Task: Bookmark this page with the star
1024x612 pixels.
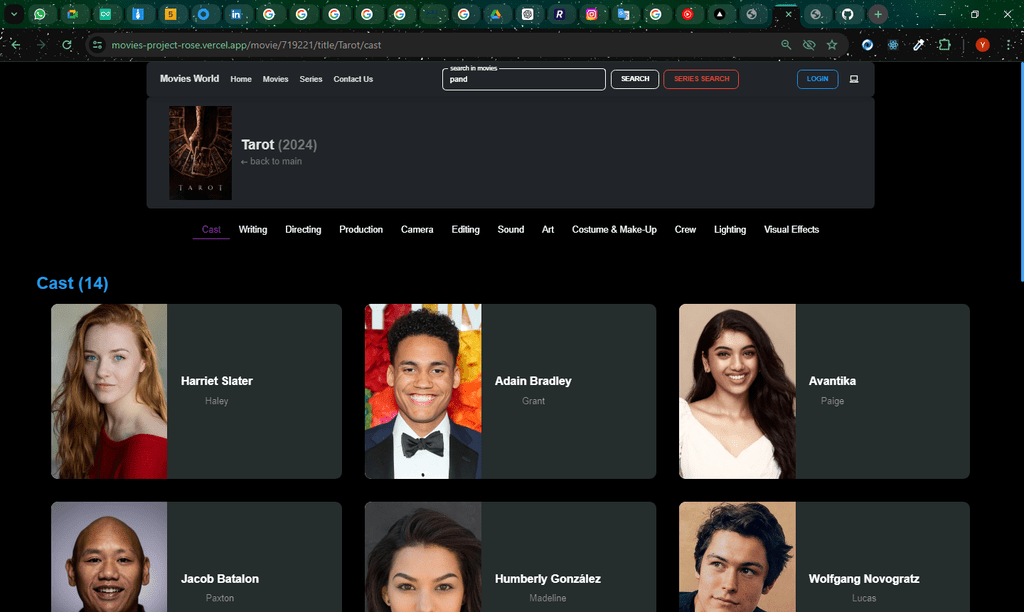Action: 831,45
